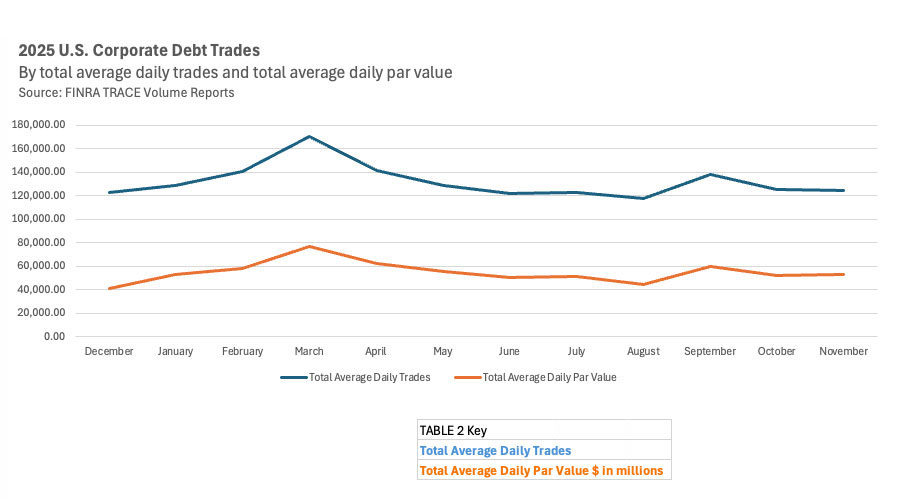
Task: Click the chart title "2025 U.S. Corporate Debt Trades"
Action: point(132,50)
